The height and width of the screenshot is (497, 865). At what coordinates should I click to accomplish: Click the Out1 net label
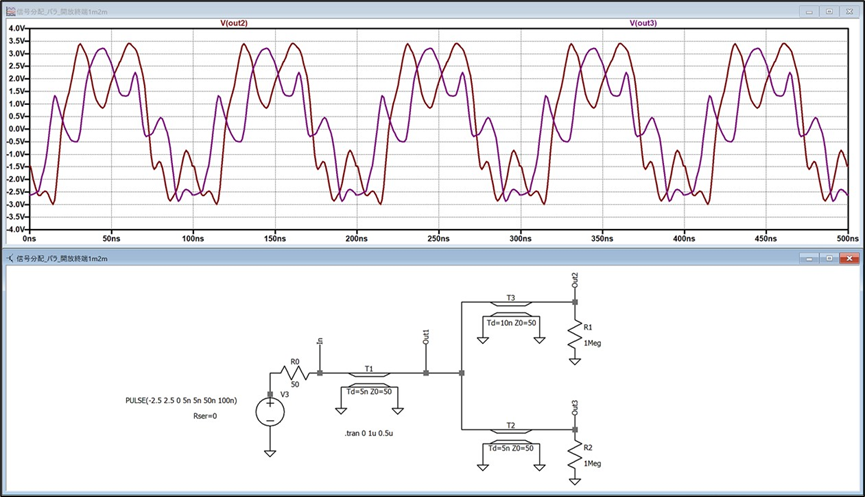(x=426, y=339)
